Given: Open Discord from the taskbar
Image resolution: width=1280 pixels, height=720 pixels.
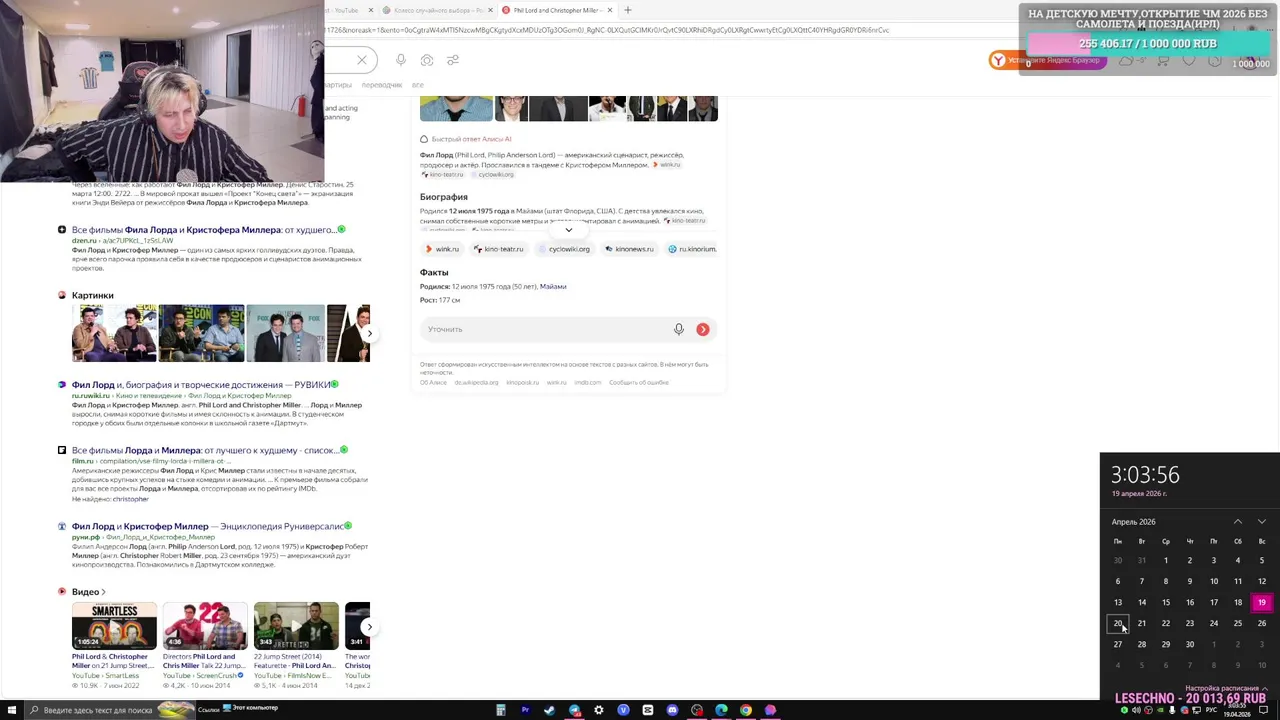Looking at the screenshot, I should [672, 710].
